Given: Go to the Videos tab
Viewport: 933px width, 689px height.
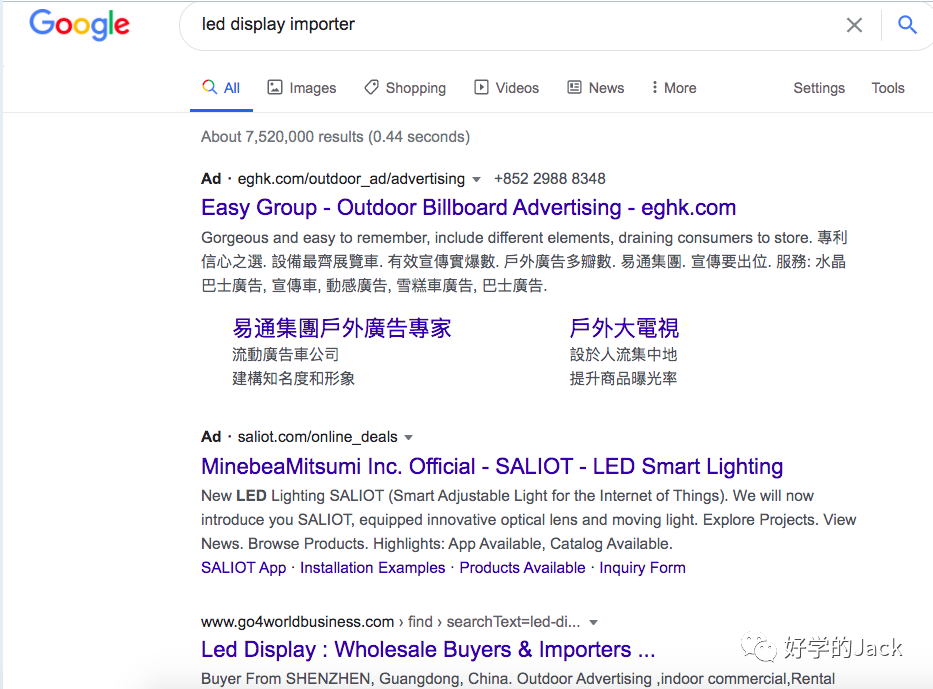Looking at the screenshot, I should click(x=506, y=88).
